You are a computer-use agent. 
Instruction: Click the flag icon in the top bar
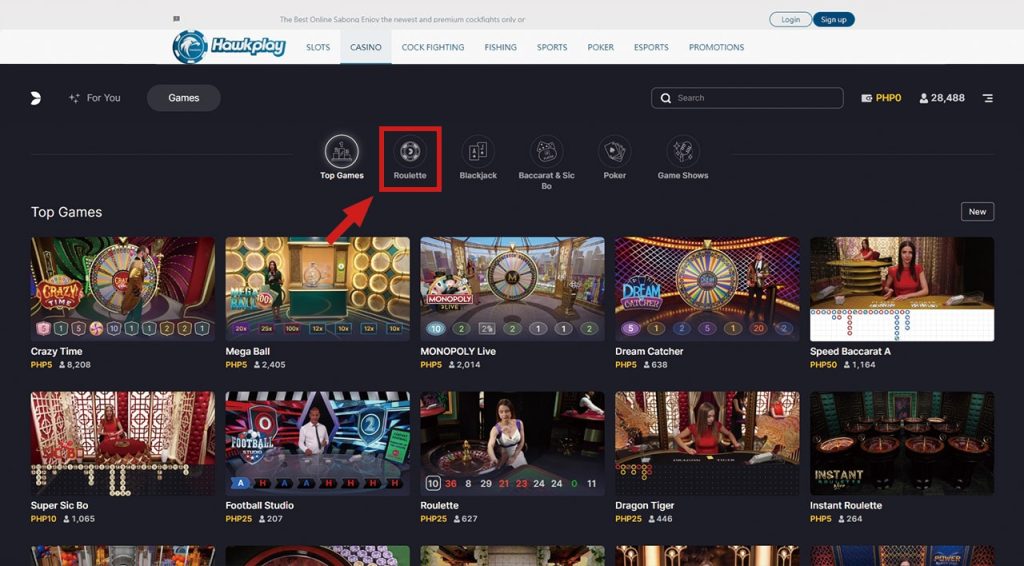coord(176,19)
